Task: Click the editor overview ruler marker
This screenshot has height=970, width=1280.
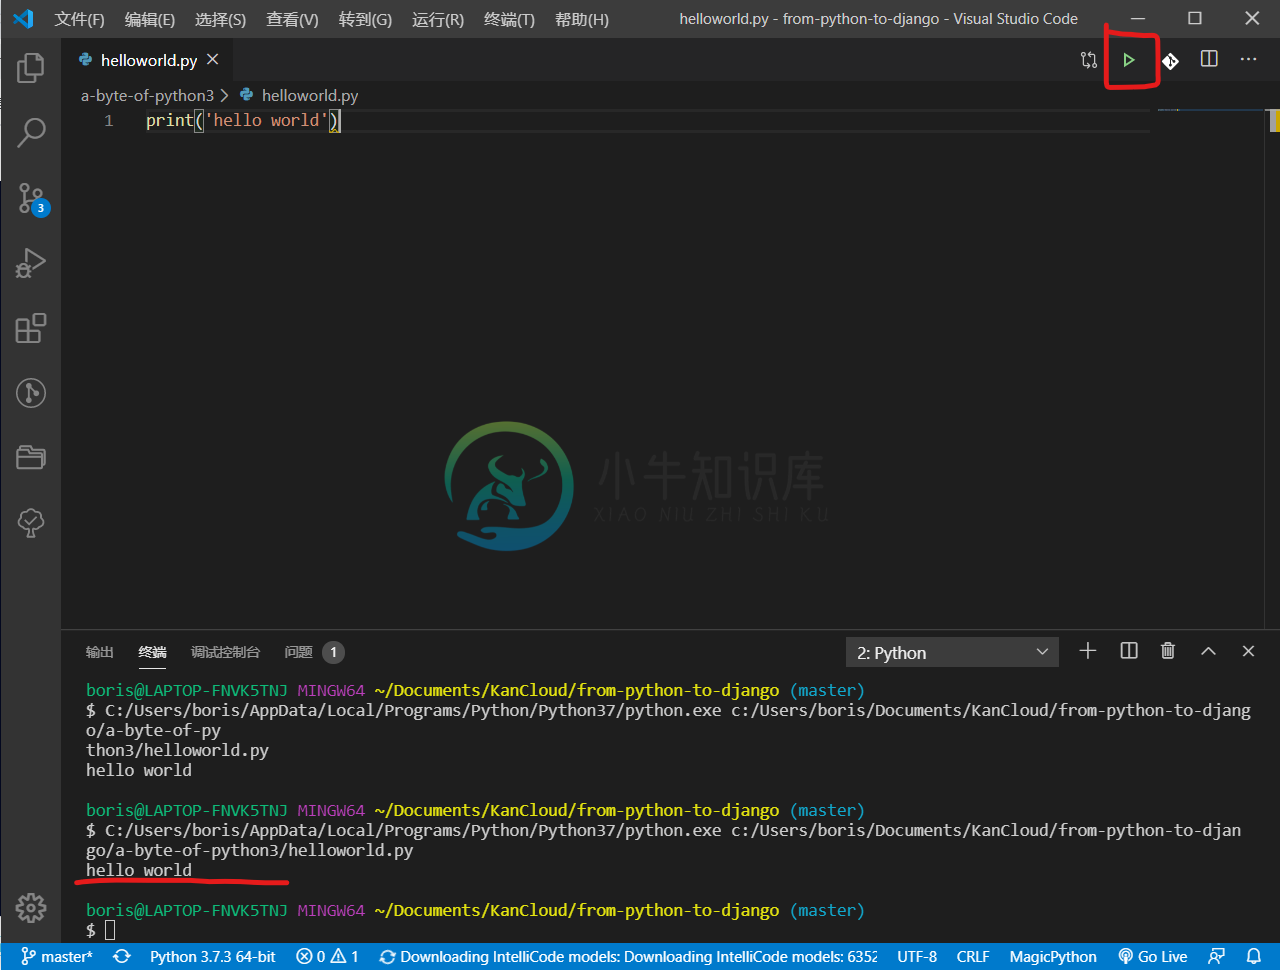Action: [1274, 121]
